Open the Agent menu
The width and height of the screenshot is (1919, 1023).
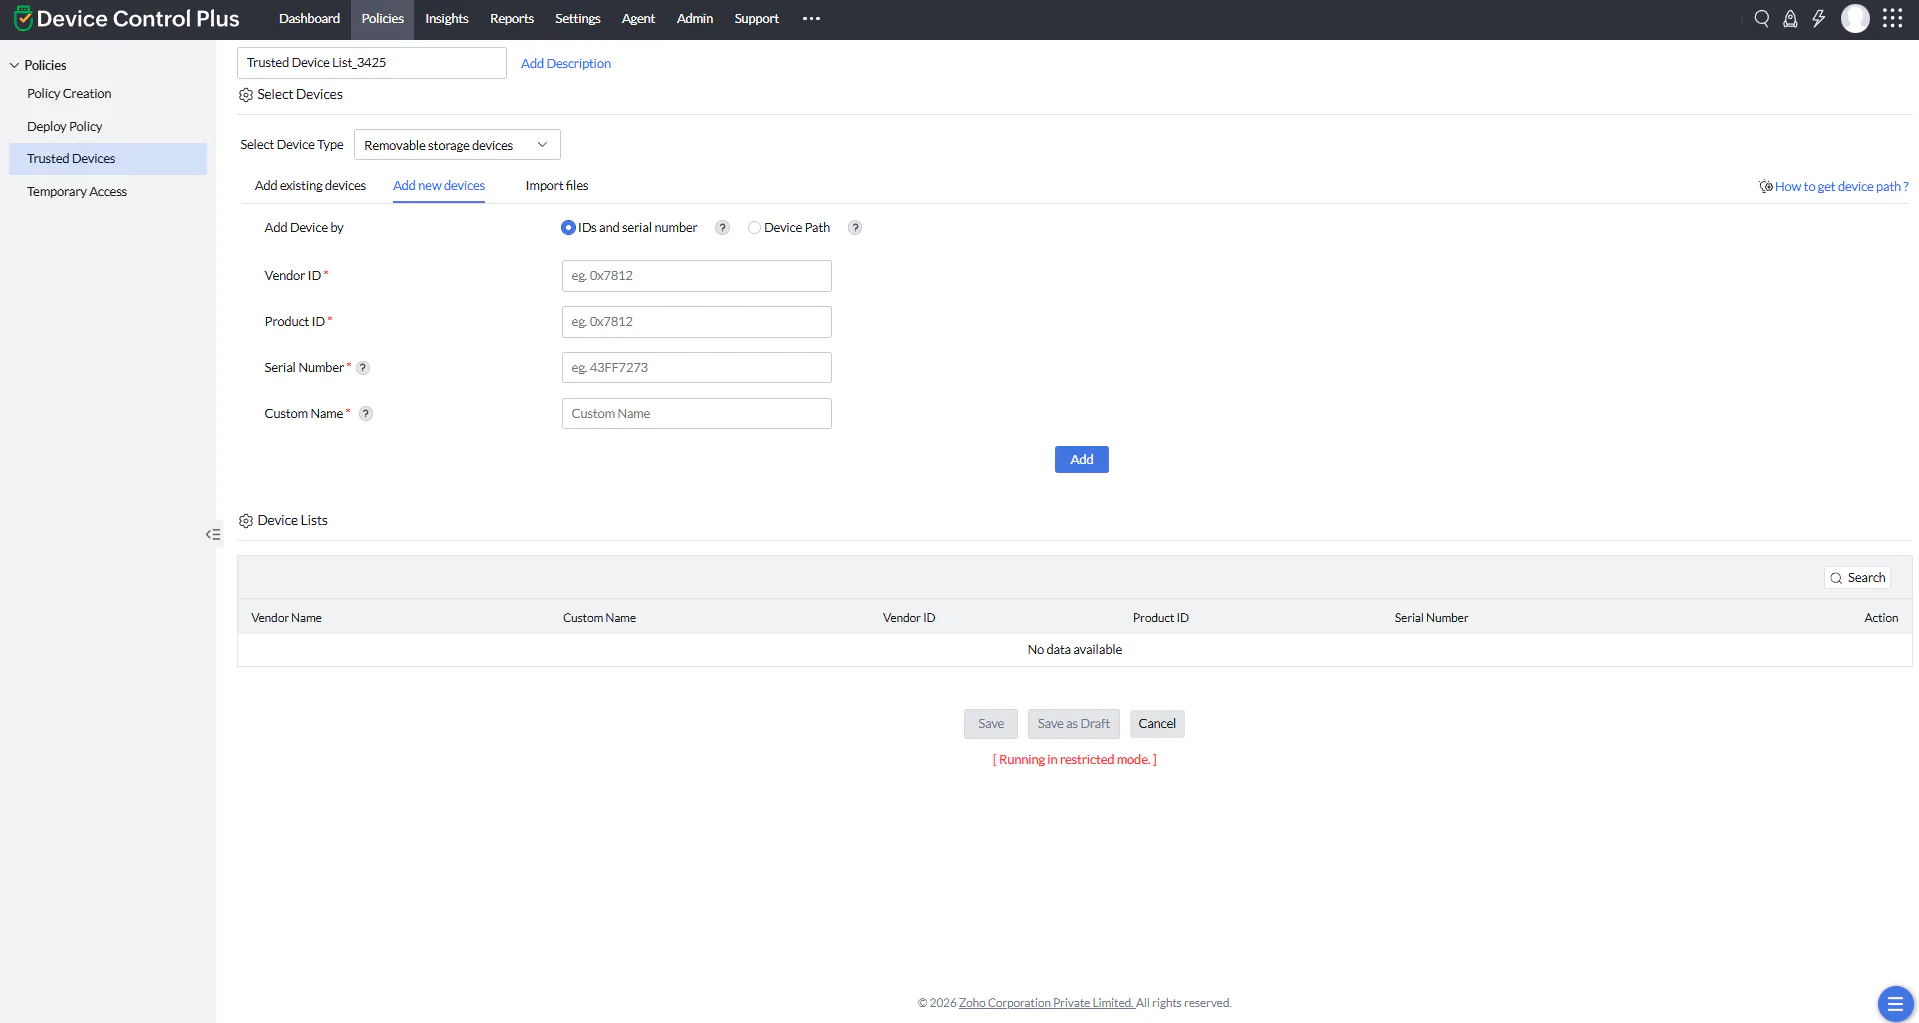pos(638,19)
